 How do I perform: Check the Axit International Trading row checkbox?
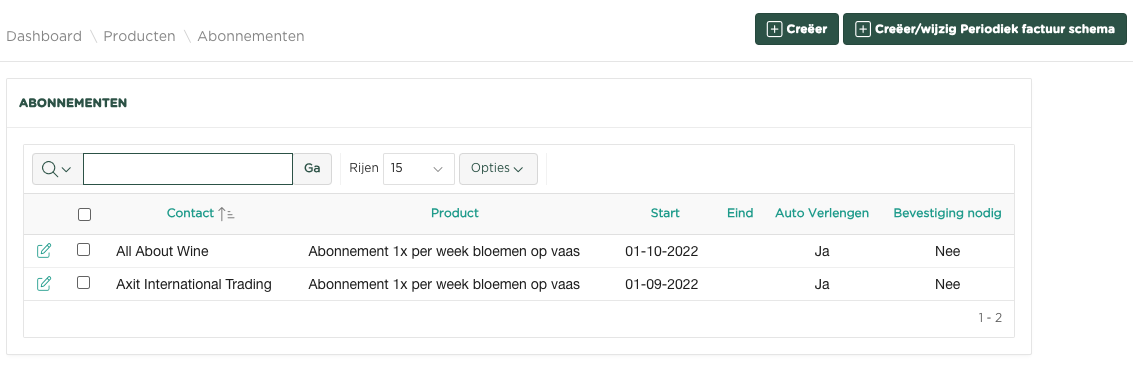84,283
